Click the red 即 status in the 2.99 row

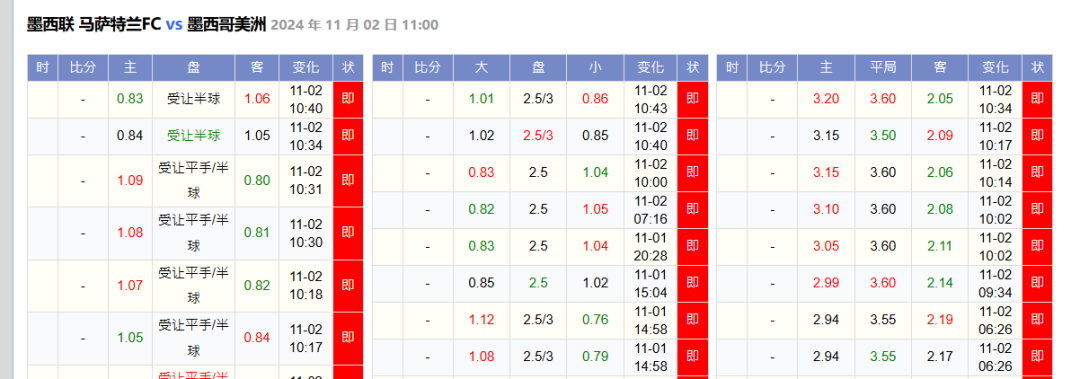tap(1037, 283)
